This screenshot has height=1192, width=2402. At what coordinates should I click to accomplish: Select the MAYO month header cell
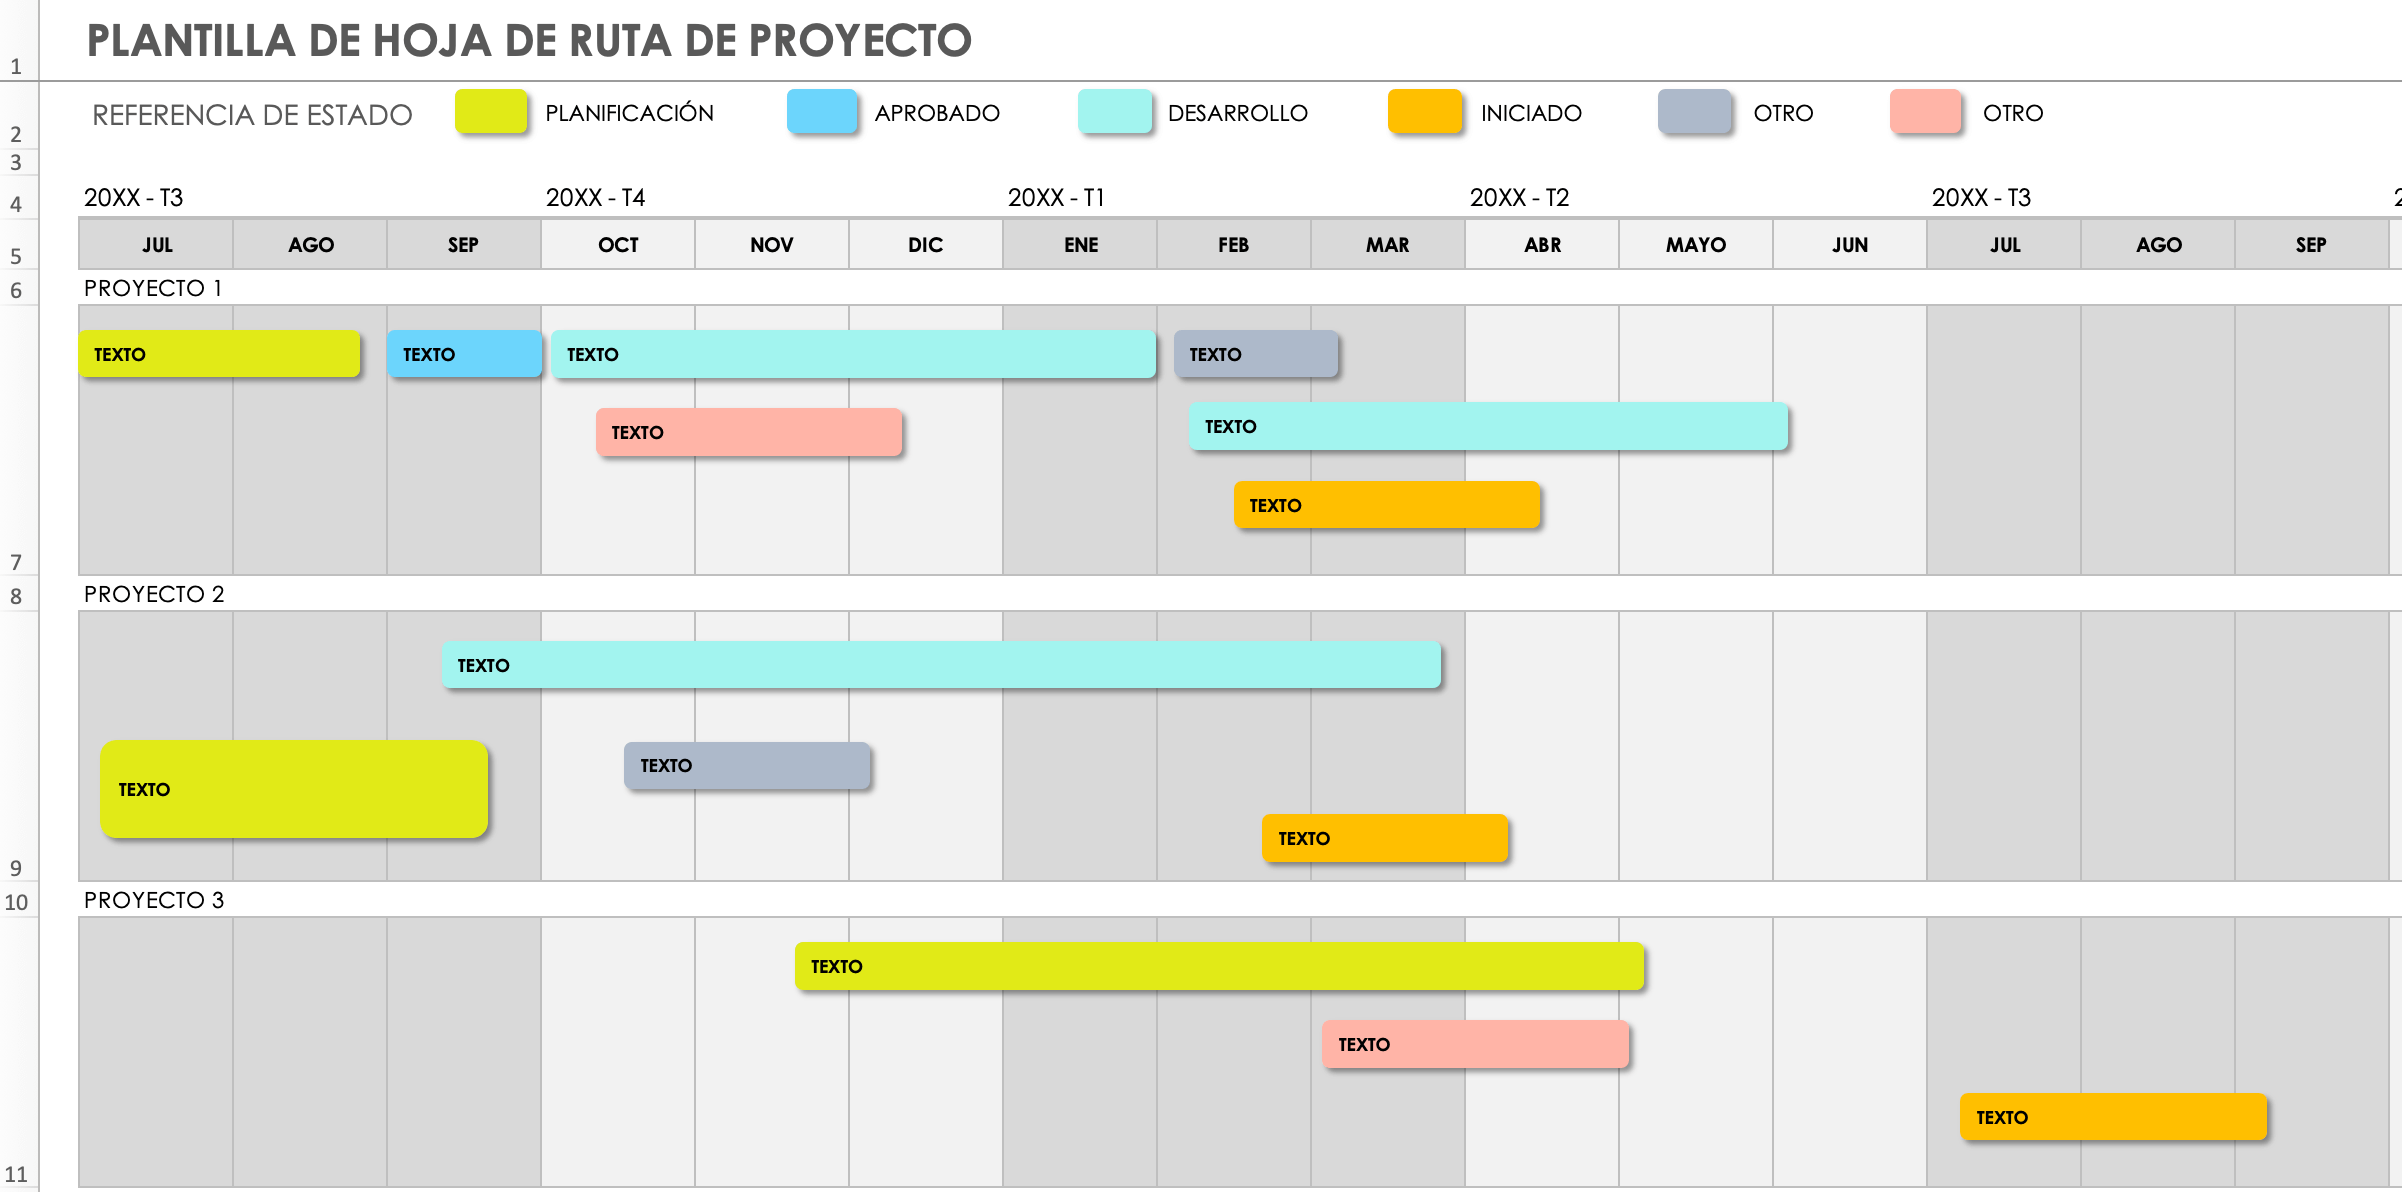(1696, 245)
